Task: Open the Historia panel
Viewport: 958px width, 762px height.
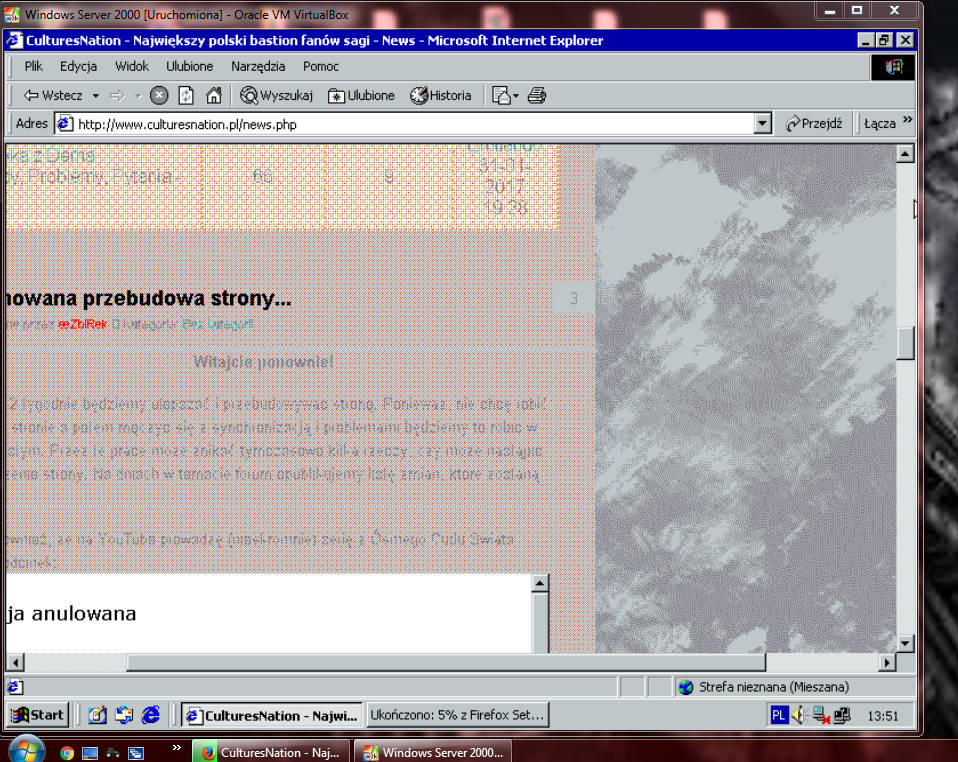Action: point(441,95)
